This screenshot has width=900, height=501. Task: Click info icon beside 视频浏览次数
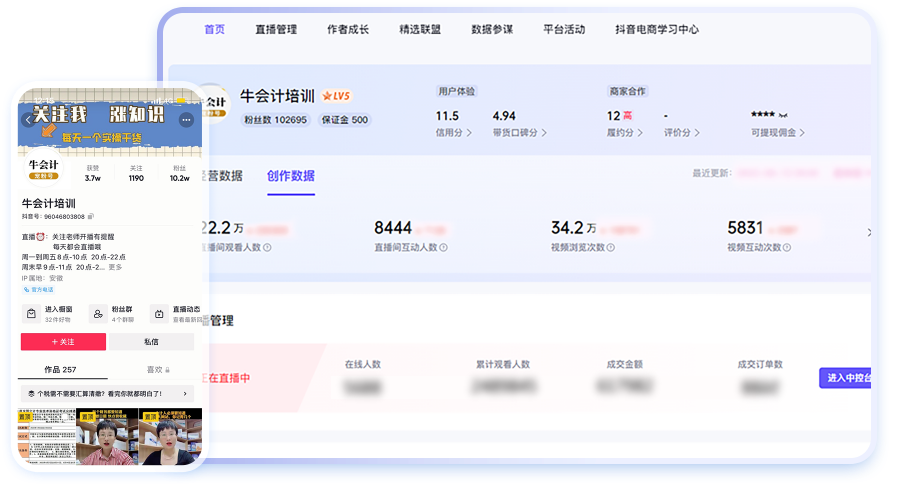(x=611, y=247)
